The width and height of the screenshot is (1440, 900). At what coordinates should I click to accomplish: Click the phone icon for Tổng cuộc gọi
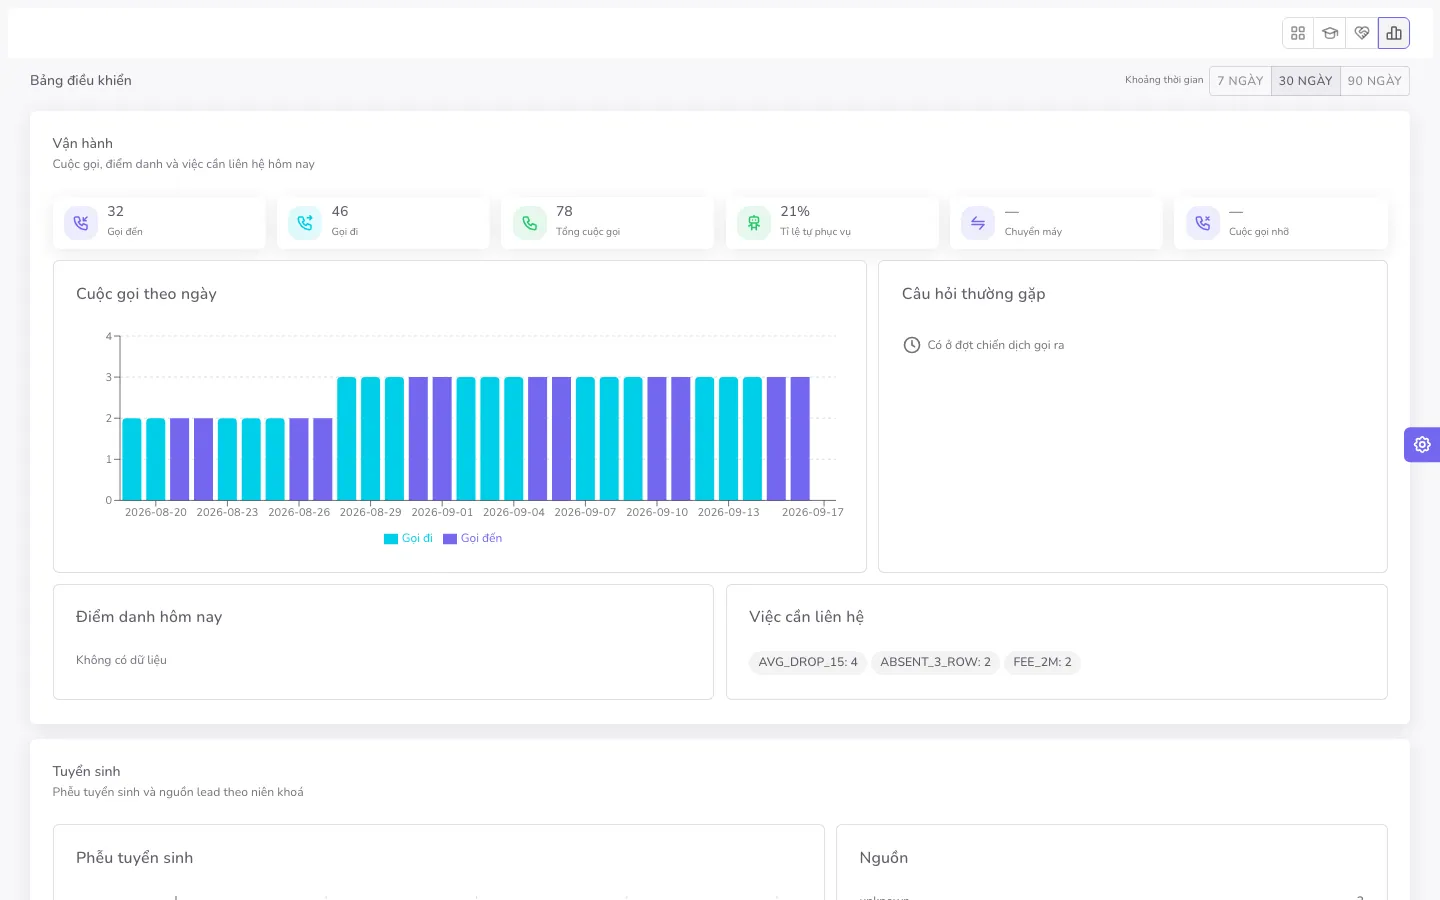(530, 223)
